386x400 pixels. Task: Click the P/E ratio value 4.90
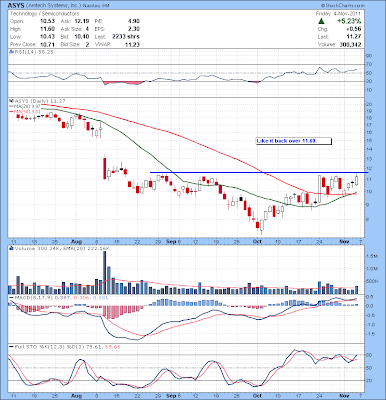click(x=133, y=21)
